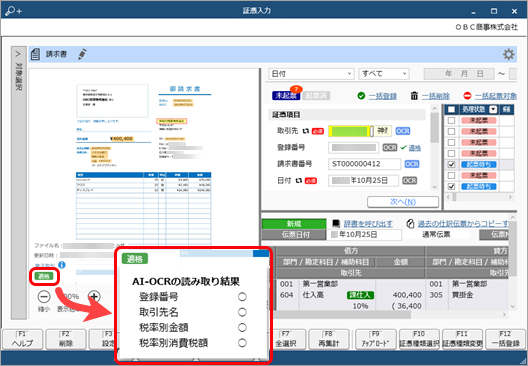Image resolution: width=528 pixels, height=366 pixels.
Task: Uncheck the last 起票待ち row checkbox
Action: coord(451,187)
